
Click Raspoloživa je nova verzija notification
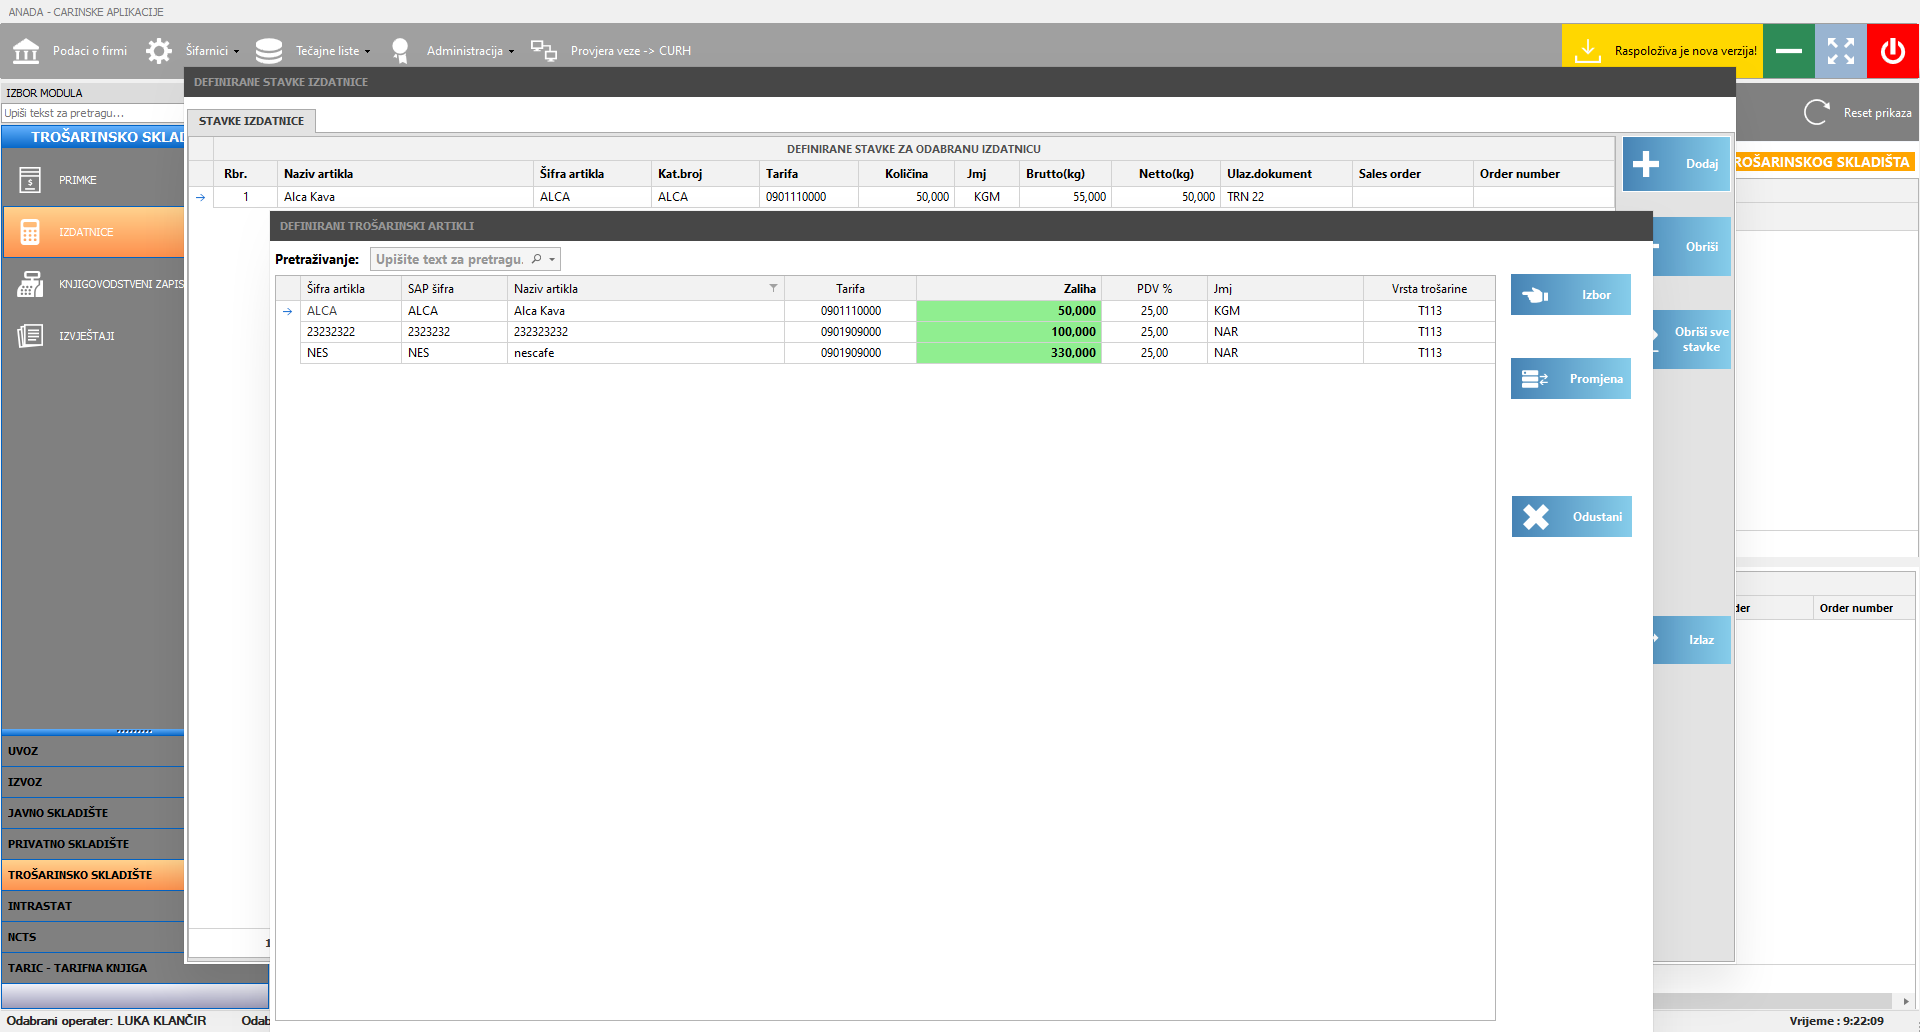coord(1685,51)
